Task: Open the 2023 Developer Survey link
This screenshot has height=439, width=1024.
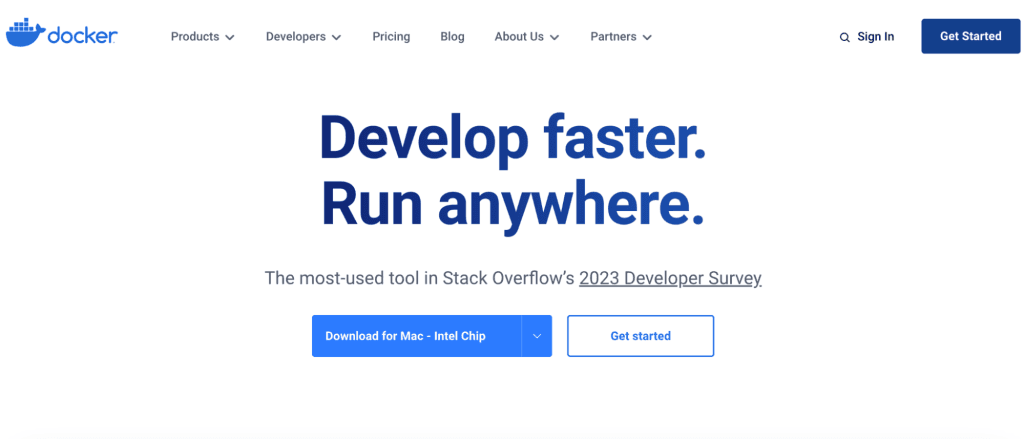Action: [670, 278]
